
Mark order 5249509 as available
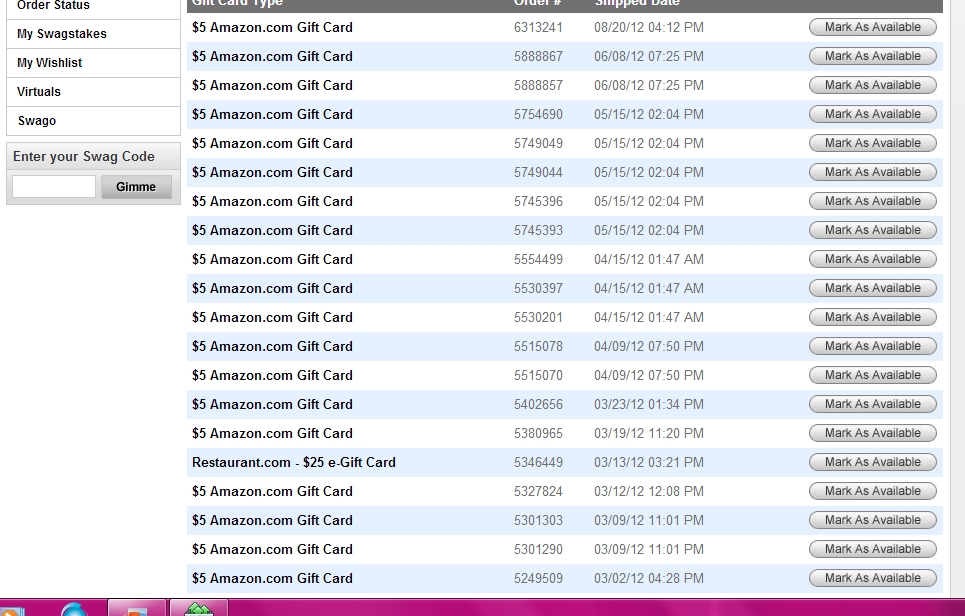[872, 579]
